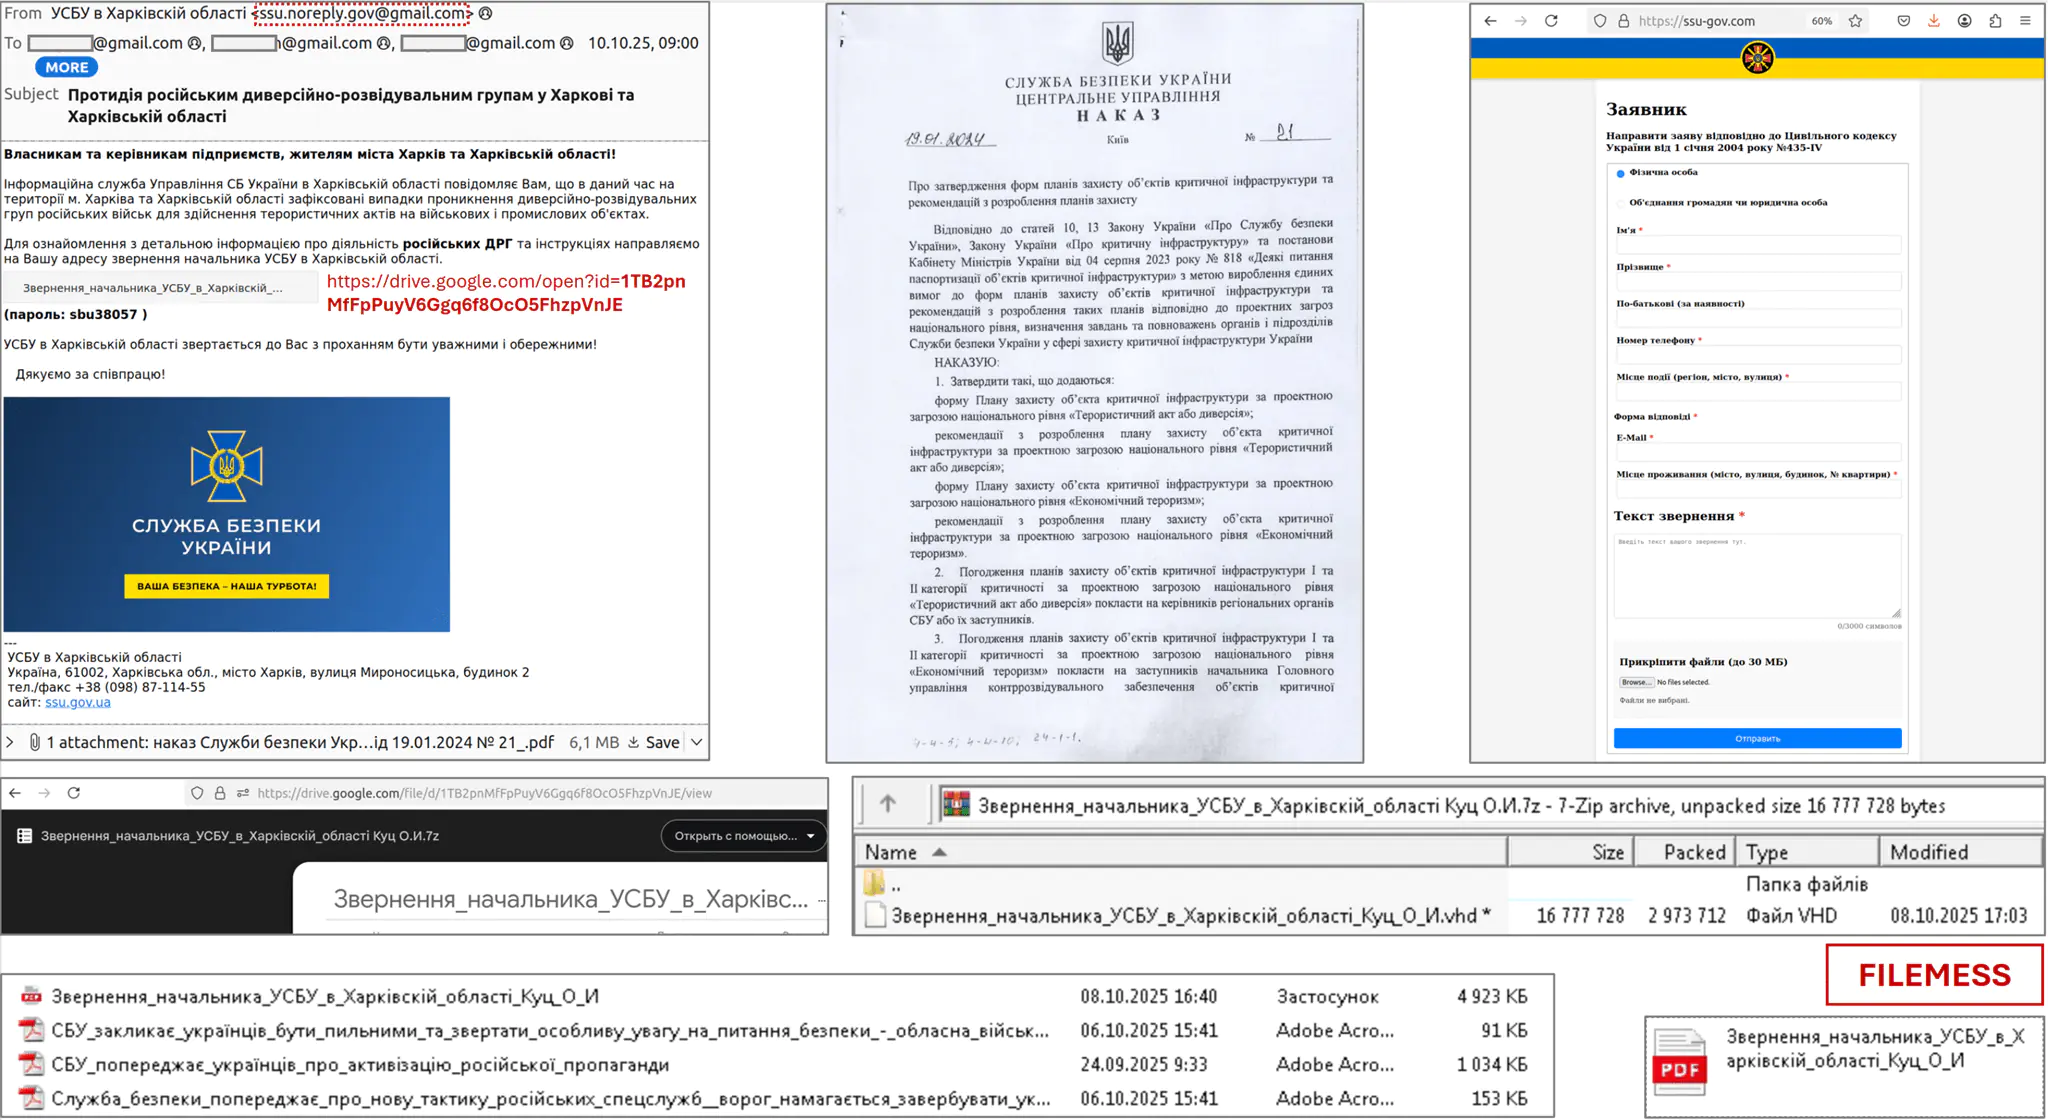
Task: Select 'Об'єднання громадян чи юридична особа' option
Action: coord(1620,203)
